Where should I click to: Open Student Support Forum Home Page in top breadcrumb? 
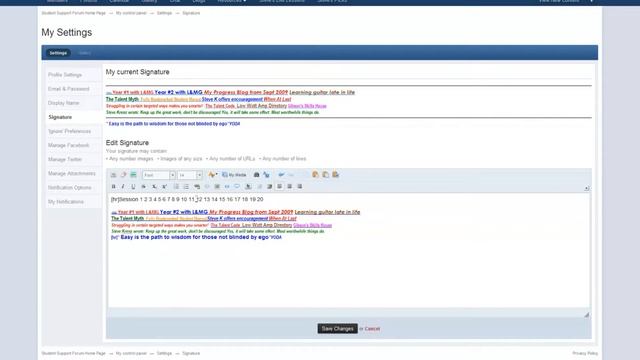(x=73, y=13)
